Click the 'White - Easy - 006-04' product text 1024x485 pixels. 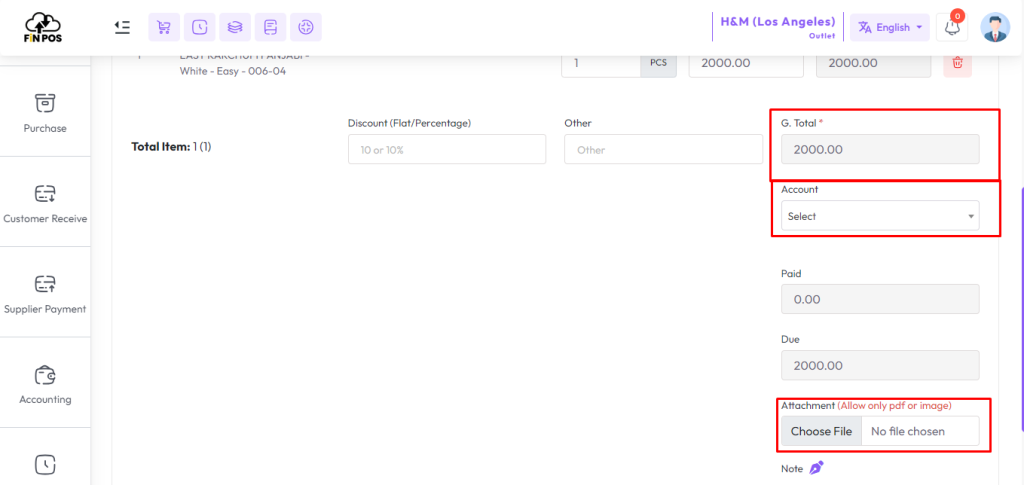232,72
